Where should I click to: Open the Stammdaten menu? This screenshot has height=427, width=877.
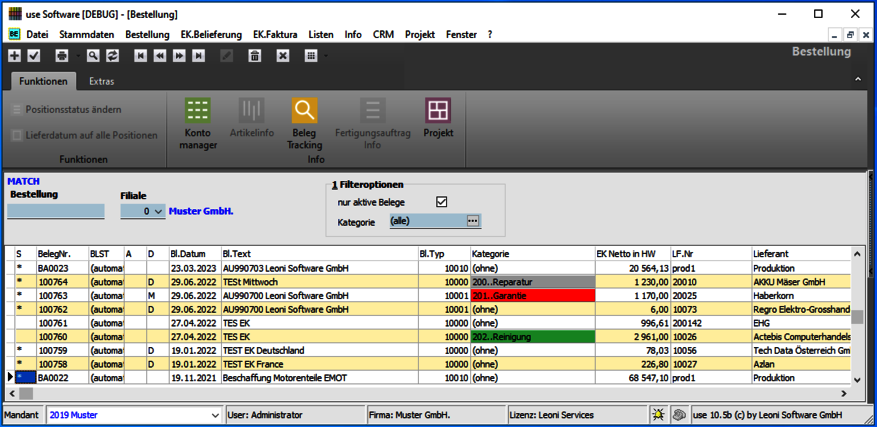pos(86,34)
